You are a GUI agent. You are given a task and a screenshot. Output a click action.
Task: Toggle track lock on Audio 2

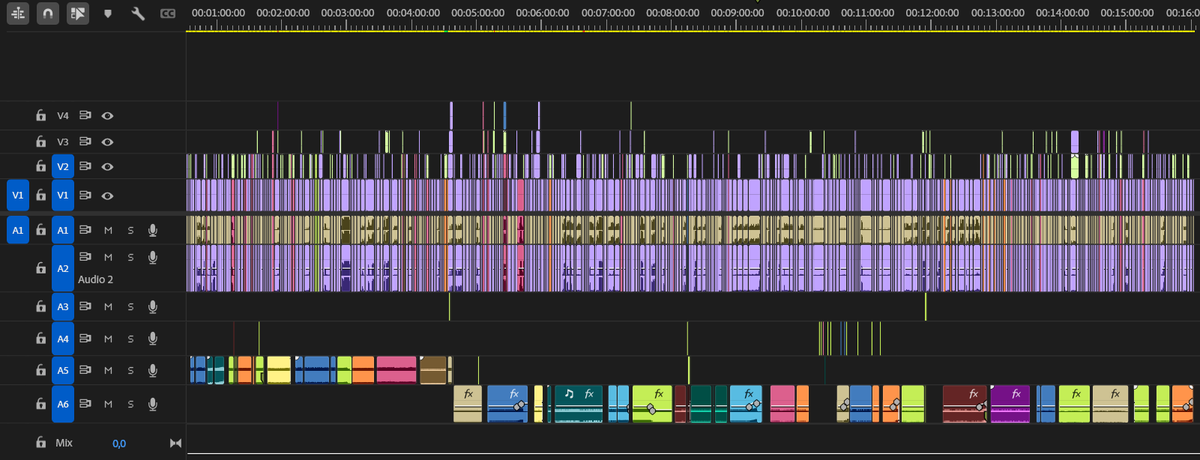[x=41, y=269]
